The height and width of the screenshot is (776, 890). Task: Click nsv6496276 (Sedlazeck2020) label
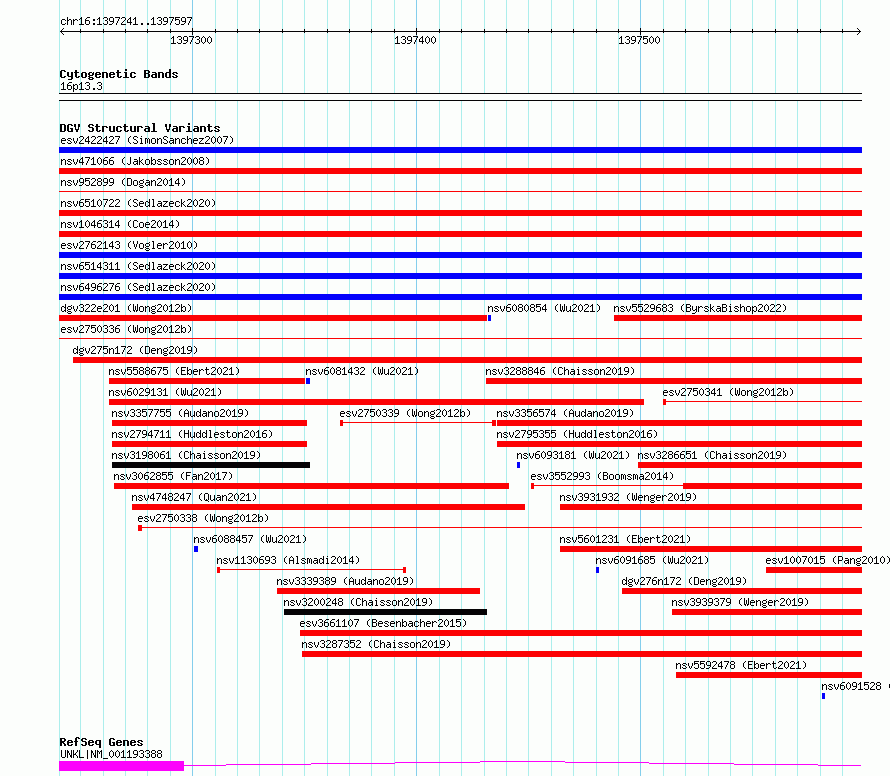pyautogui.click(x=138, y=287)
